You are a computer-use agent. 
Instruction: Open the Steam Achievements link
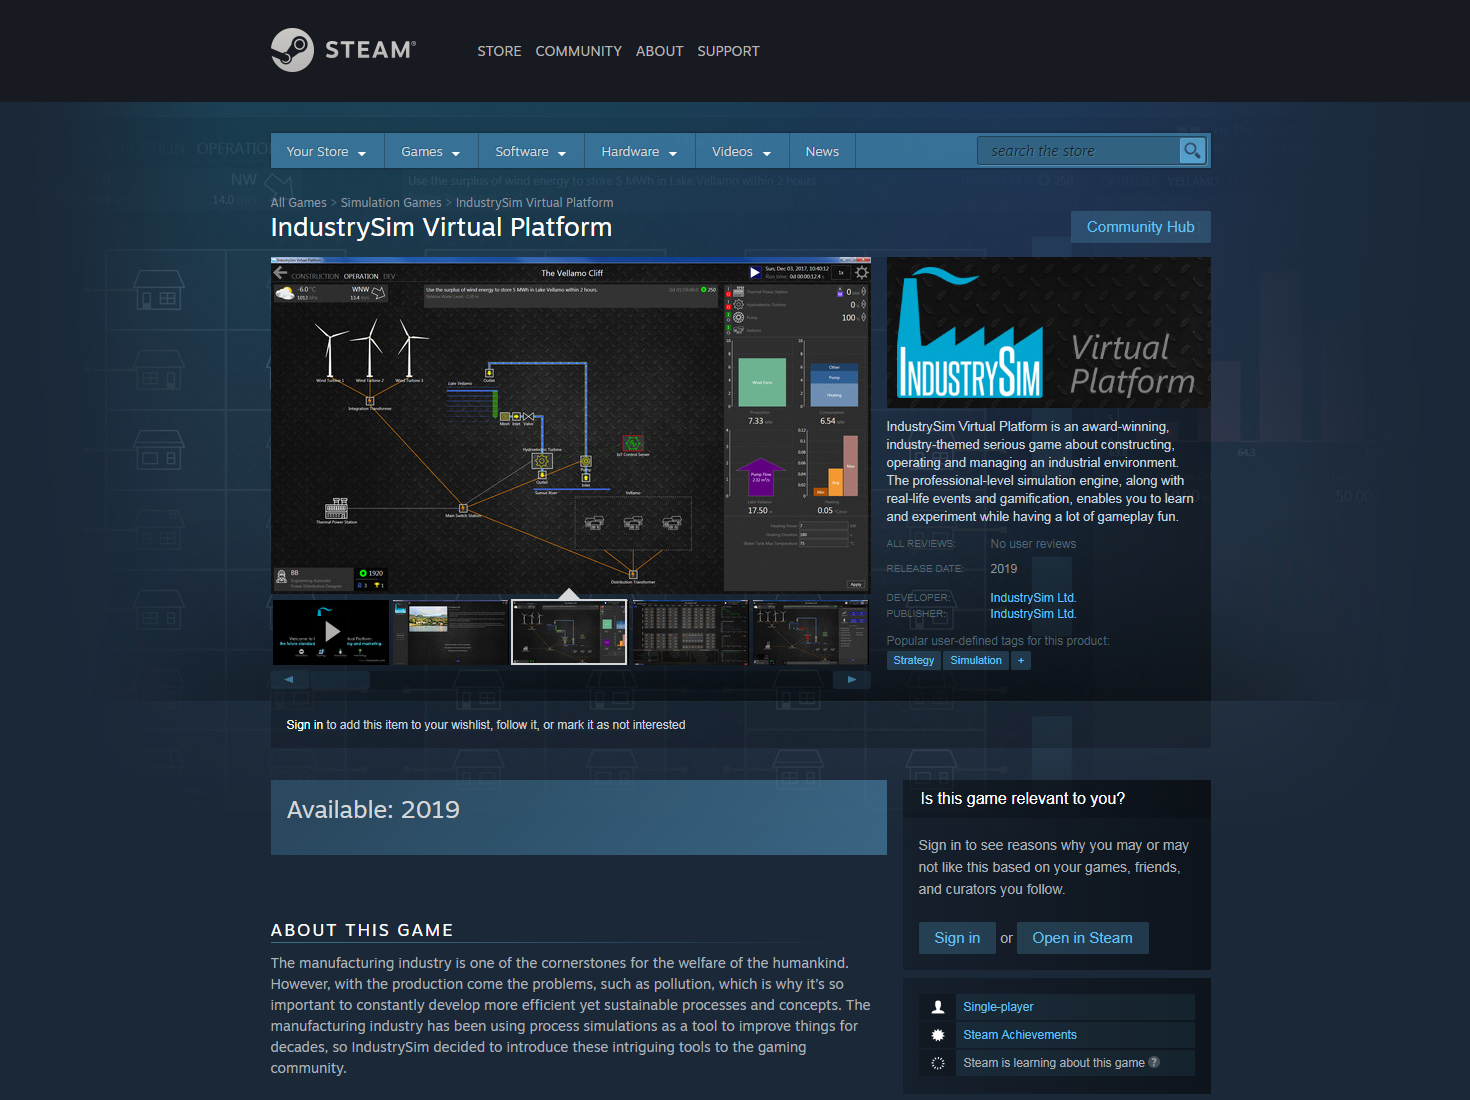[x=1020, y=1035]
